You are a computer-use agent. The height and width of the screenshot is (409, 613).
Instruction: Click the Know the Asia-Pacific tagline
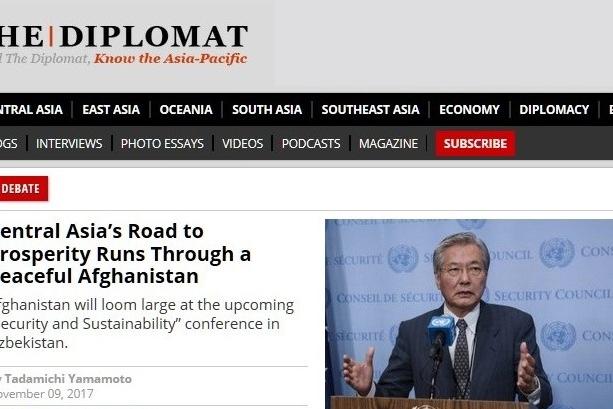pyautogui.click(x=170, y=59)
